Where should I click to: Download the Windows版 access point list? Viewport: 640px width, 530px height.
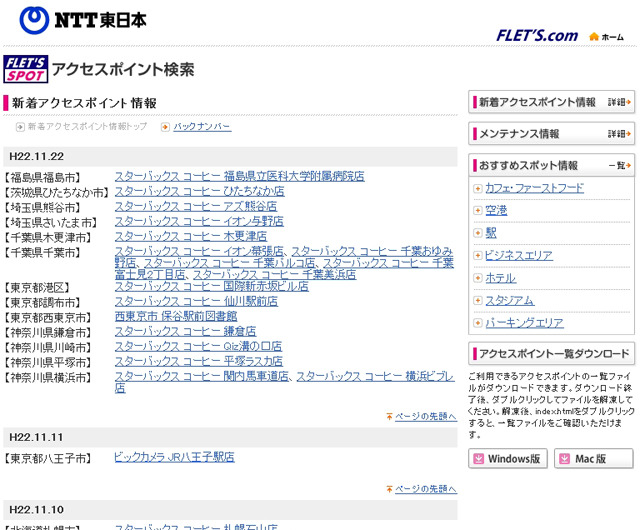508,459
